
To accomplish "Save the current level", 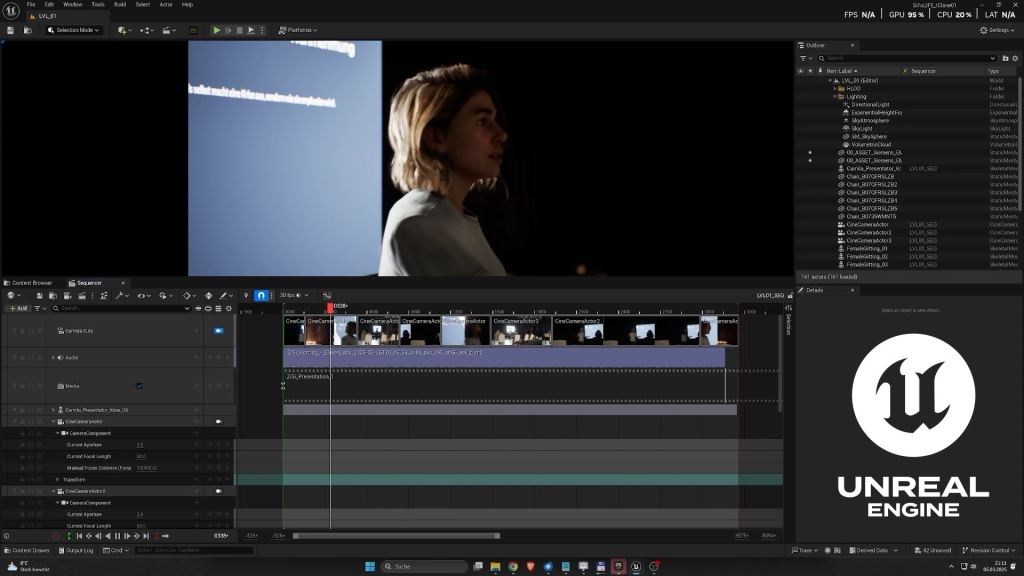I will tap(10, 30).
